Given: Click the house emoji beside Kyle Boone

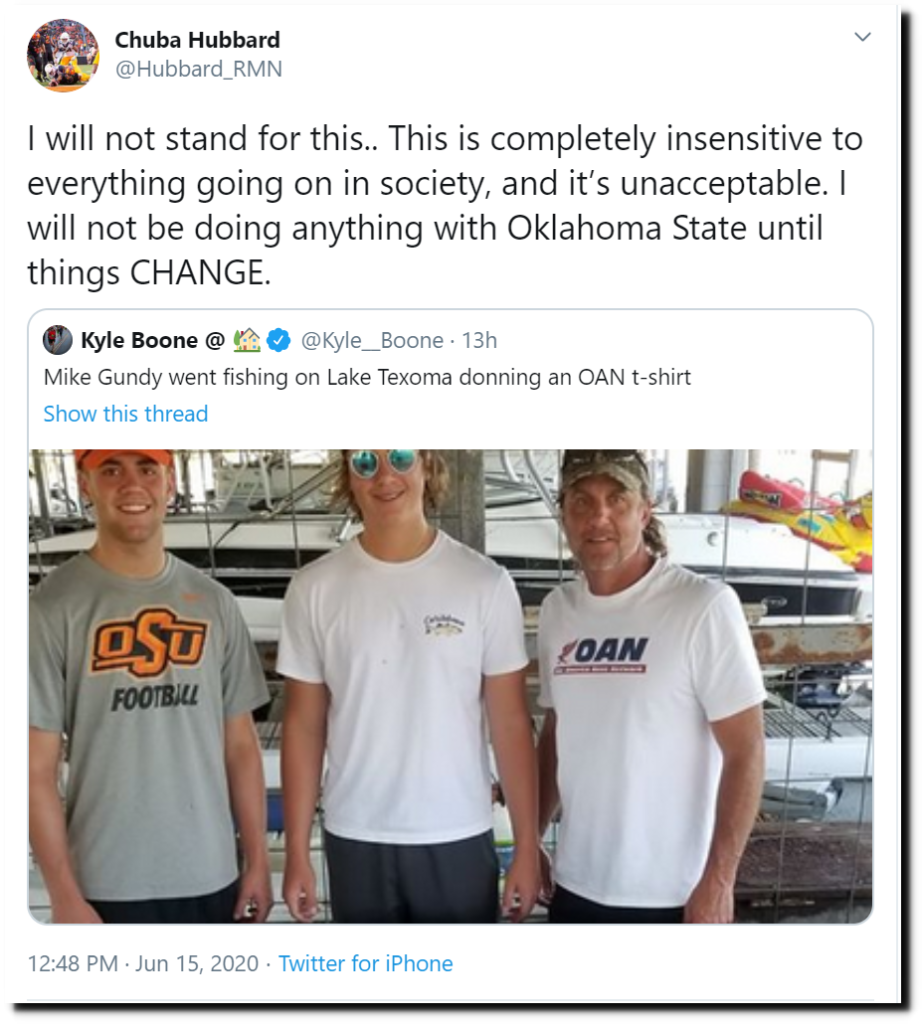Looking at the screenshot, I should point(247,340).
